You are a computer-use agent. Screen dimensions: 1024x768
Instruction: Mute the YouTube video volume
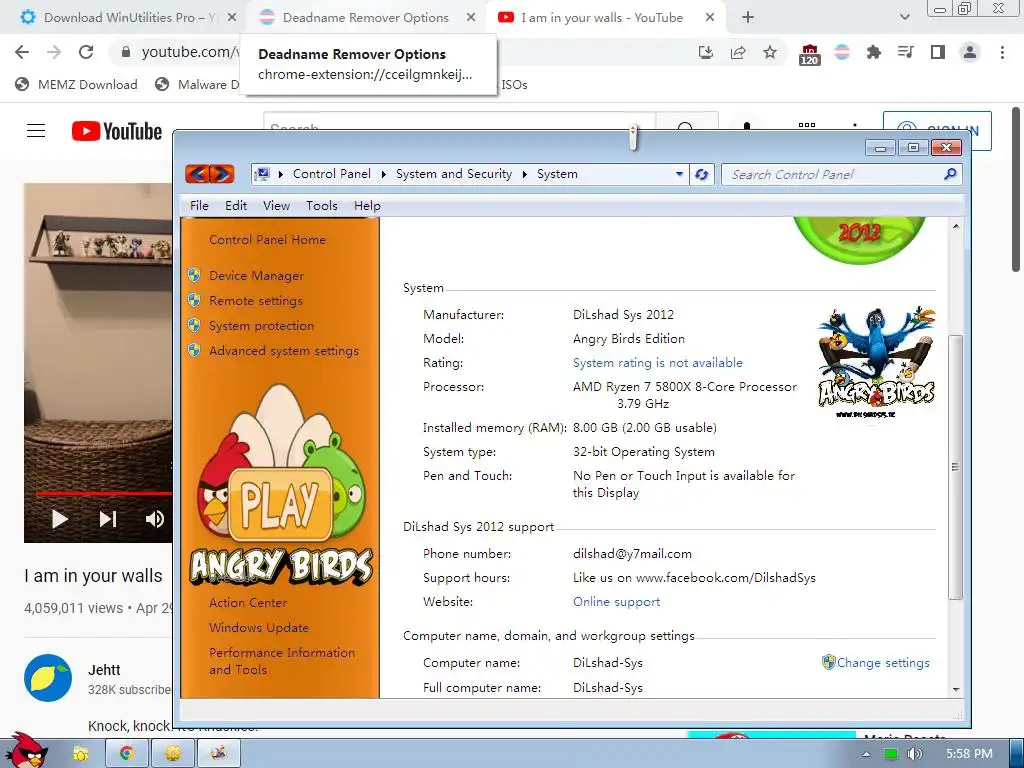[154, 519]
